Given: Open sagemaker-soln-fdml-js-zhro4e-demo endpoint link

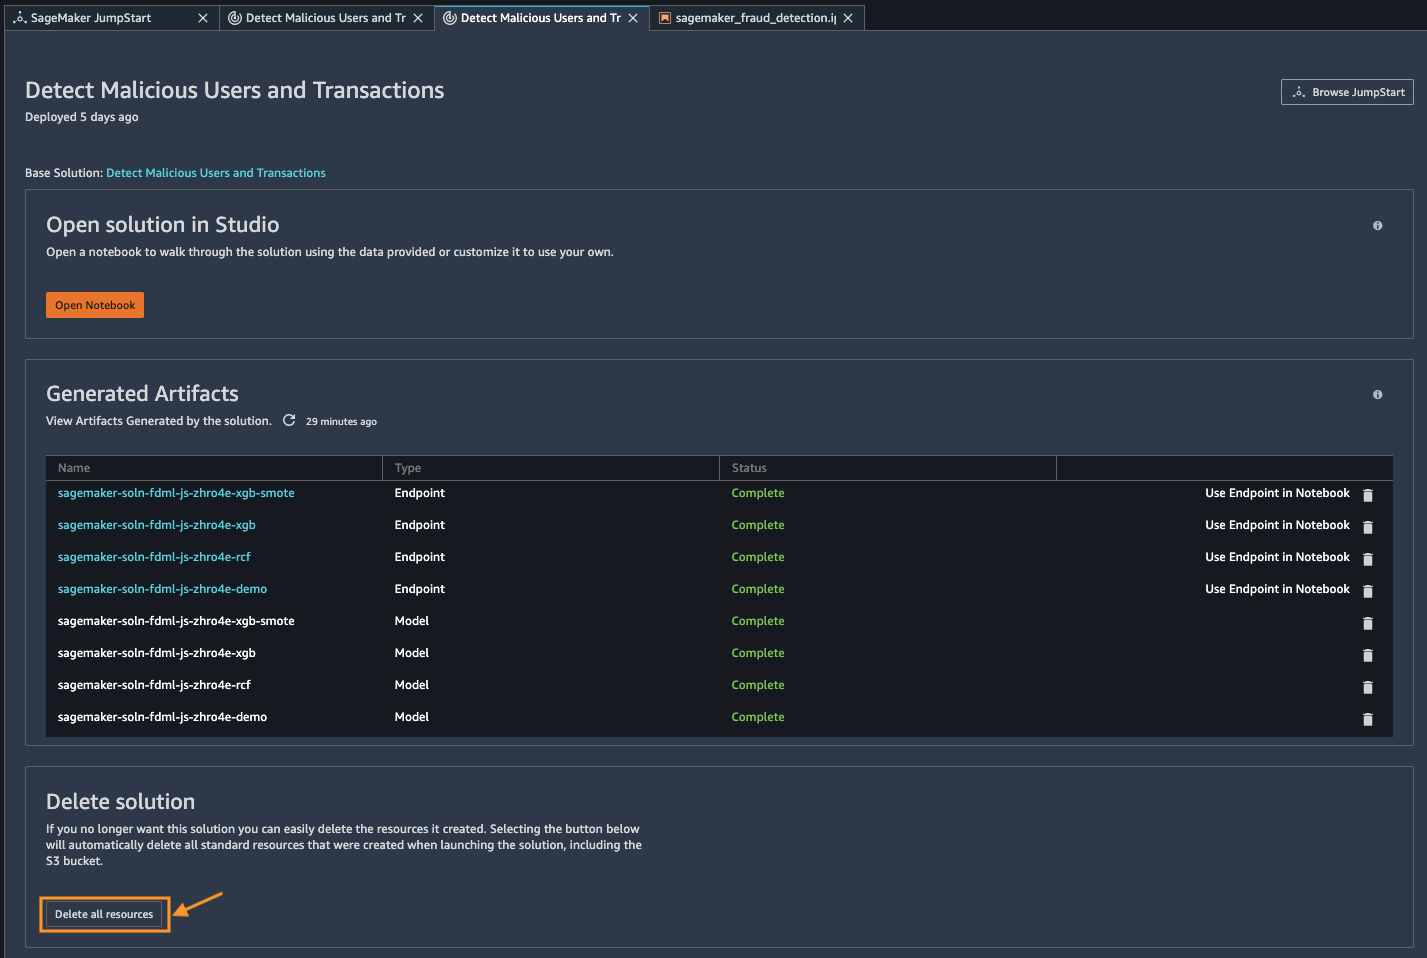Looking at the screenshot, I should (162, 589).
